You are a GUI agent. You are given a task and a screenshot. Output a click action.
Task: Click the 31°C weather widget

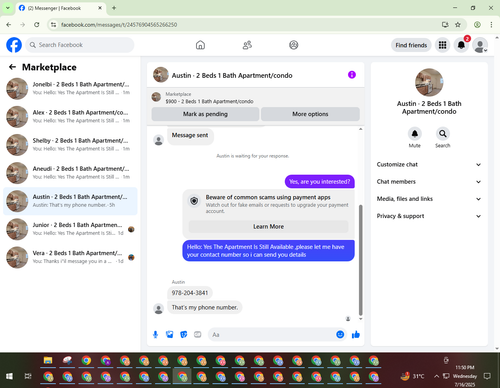point(413,376)
